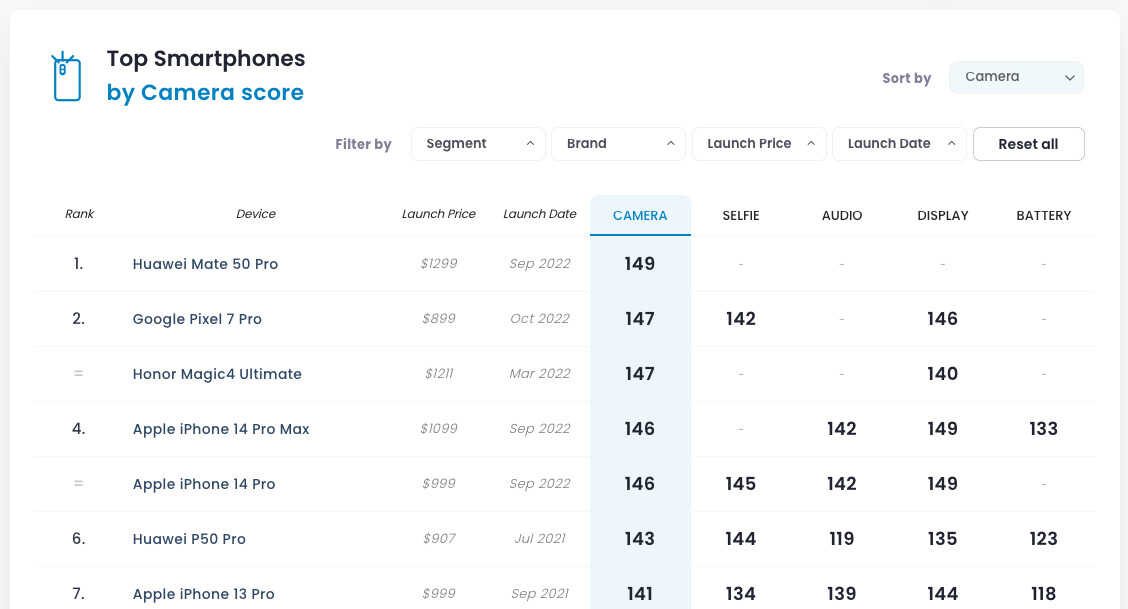This screenshot has height=609, width=1128.
Task: Click display score 140 for Honor Magic4 Ultimate
Action: pyautogui.click(x=942, y=374)
